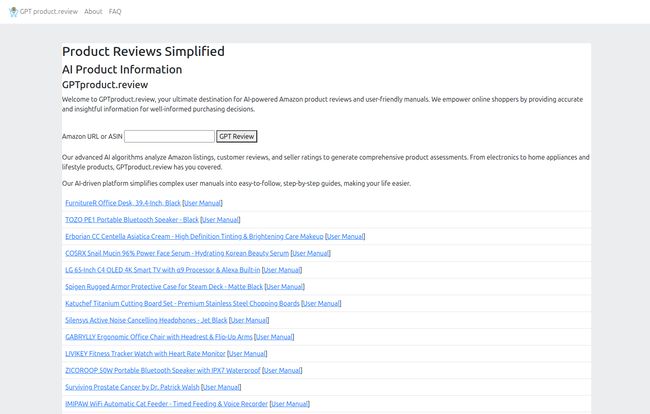Viewport: 650px width, 414px height.
Task: Click the GPT Review button
Action: click(237, 136)
